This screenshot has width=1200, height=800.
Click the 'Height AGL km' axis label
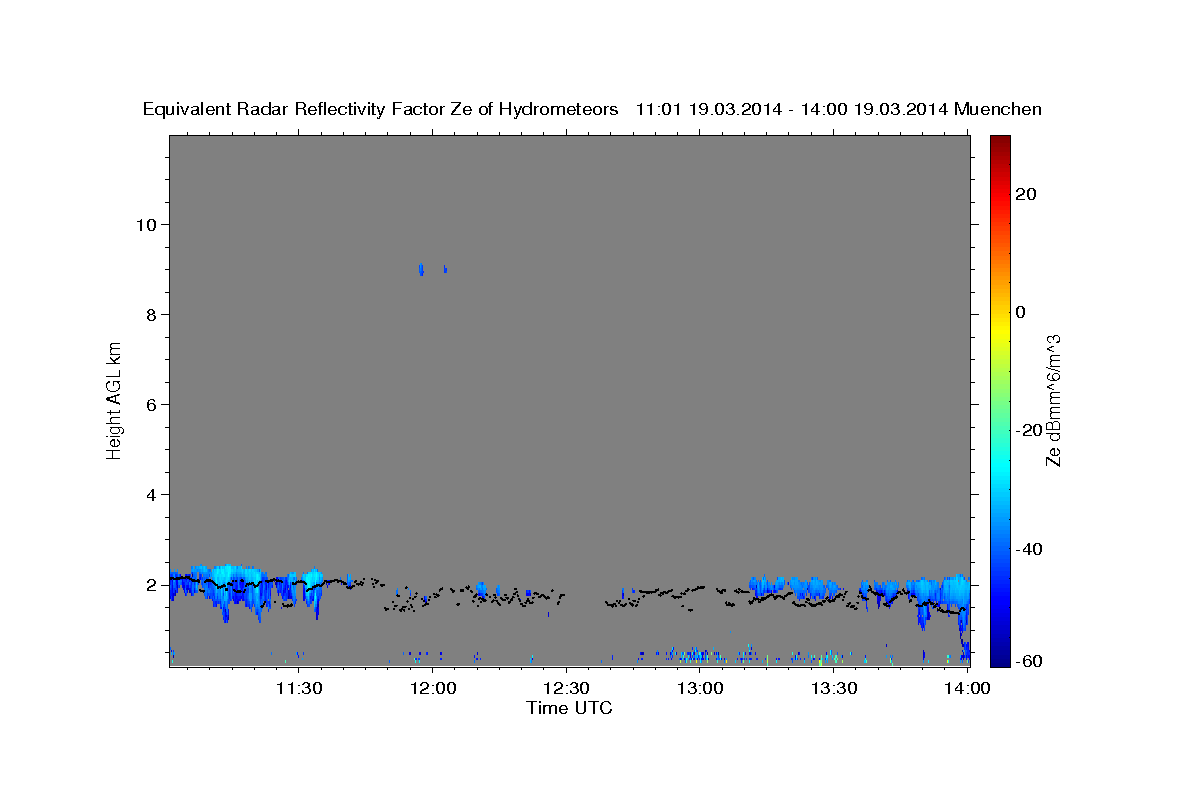pos(114,399)
